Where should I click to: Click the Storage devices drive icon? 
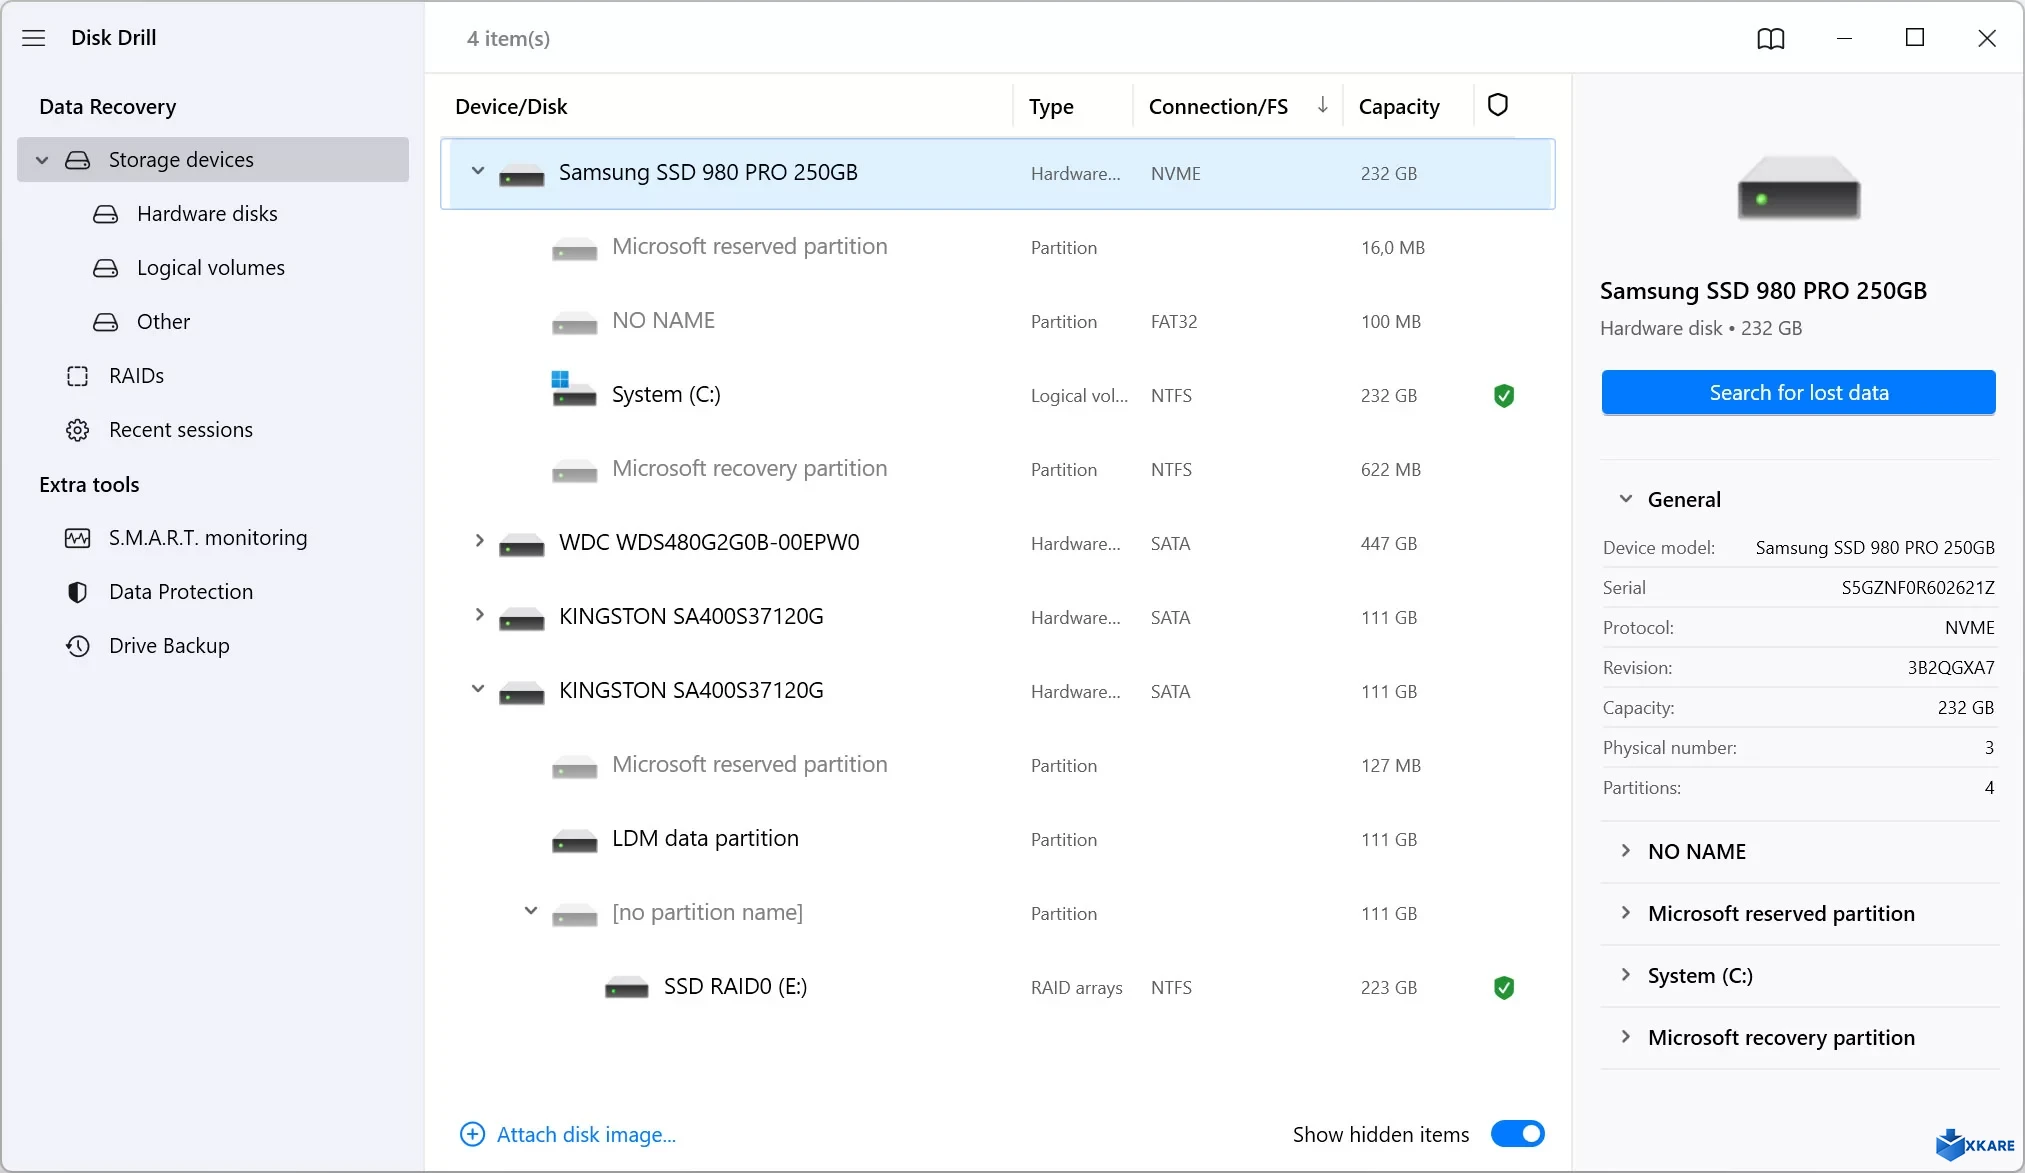[x=78, y=160]
